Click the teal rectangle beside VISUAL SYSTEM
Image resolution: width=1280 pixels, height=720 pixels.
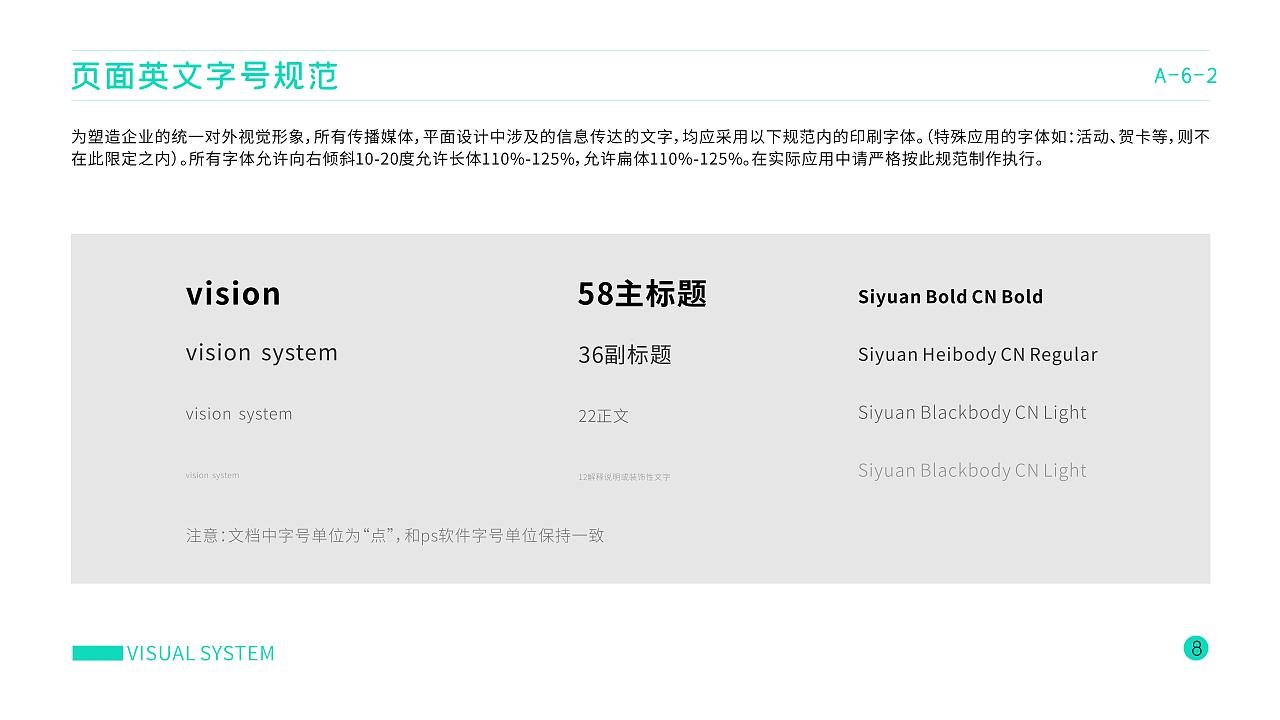coord(97,653)
